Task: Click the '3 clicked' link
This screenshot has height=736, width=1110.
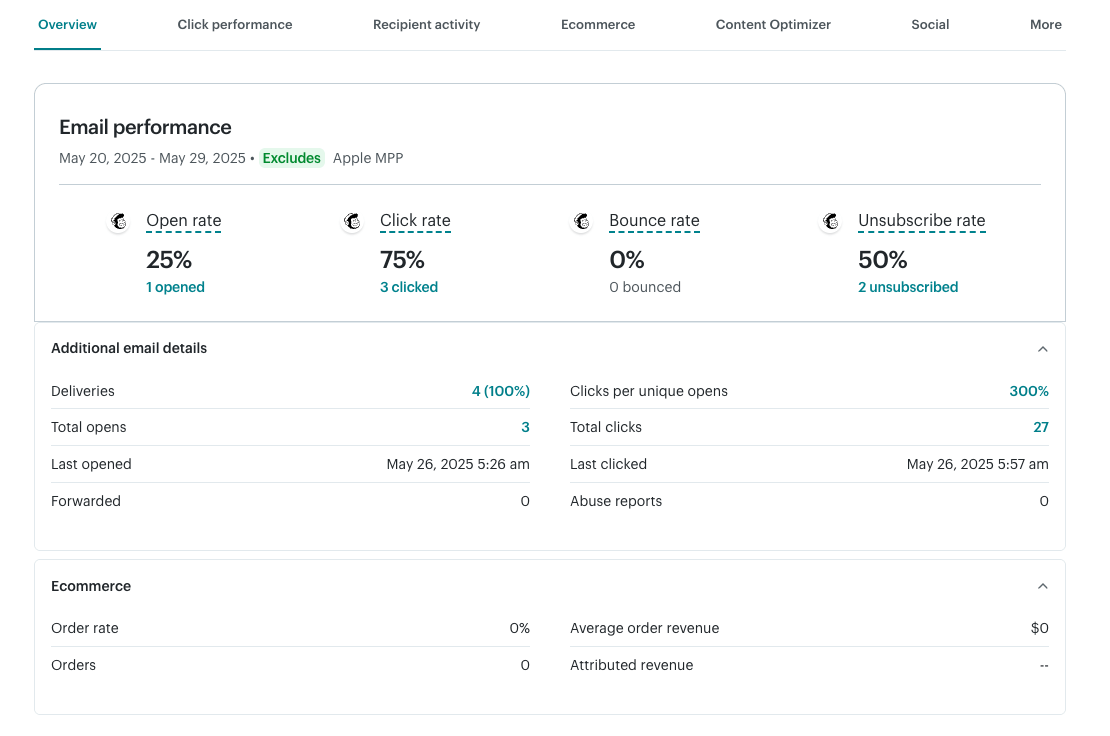Action: point(409,287)
